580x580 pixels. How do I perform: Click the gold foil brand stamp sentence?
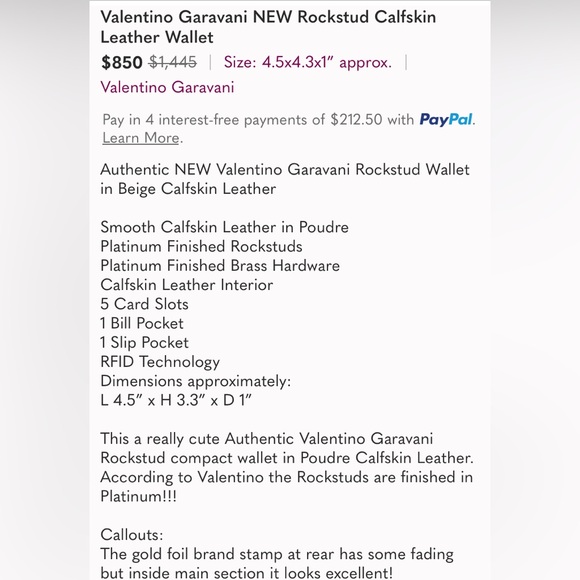coord(277,563)
